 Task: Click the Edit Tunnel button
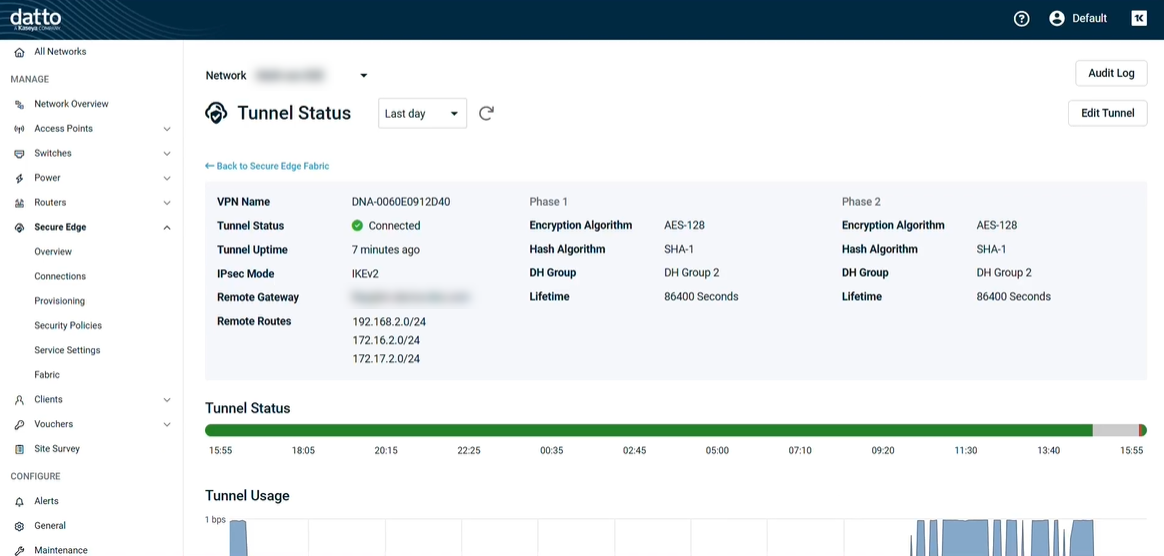point(1107,114)
